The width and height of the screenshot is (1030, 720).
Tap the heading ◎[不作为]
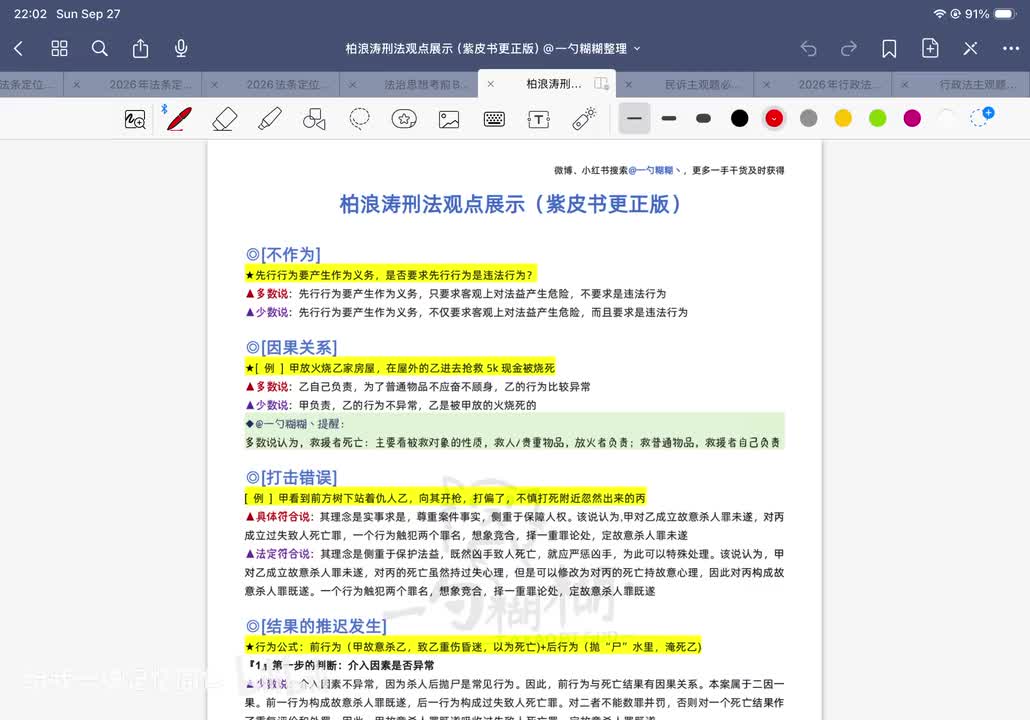coord(283,254)
